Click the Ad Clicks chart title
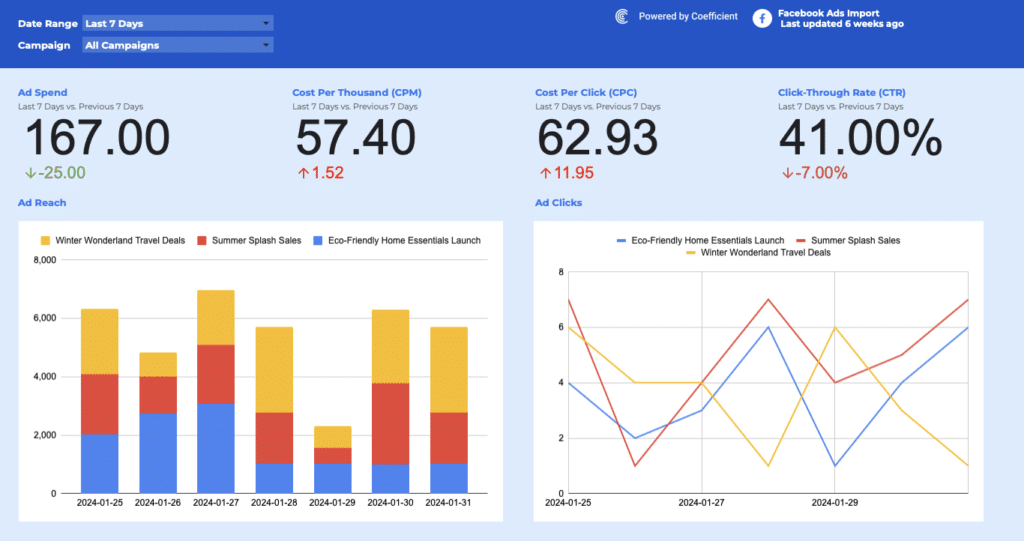Image resolution: width=1024 pixels, height=541 pixels. (558, 203)
